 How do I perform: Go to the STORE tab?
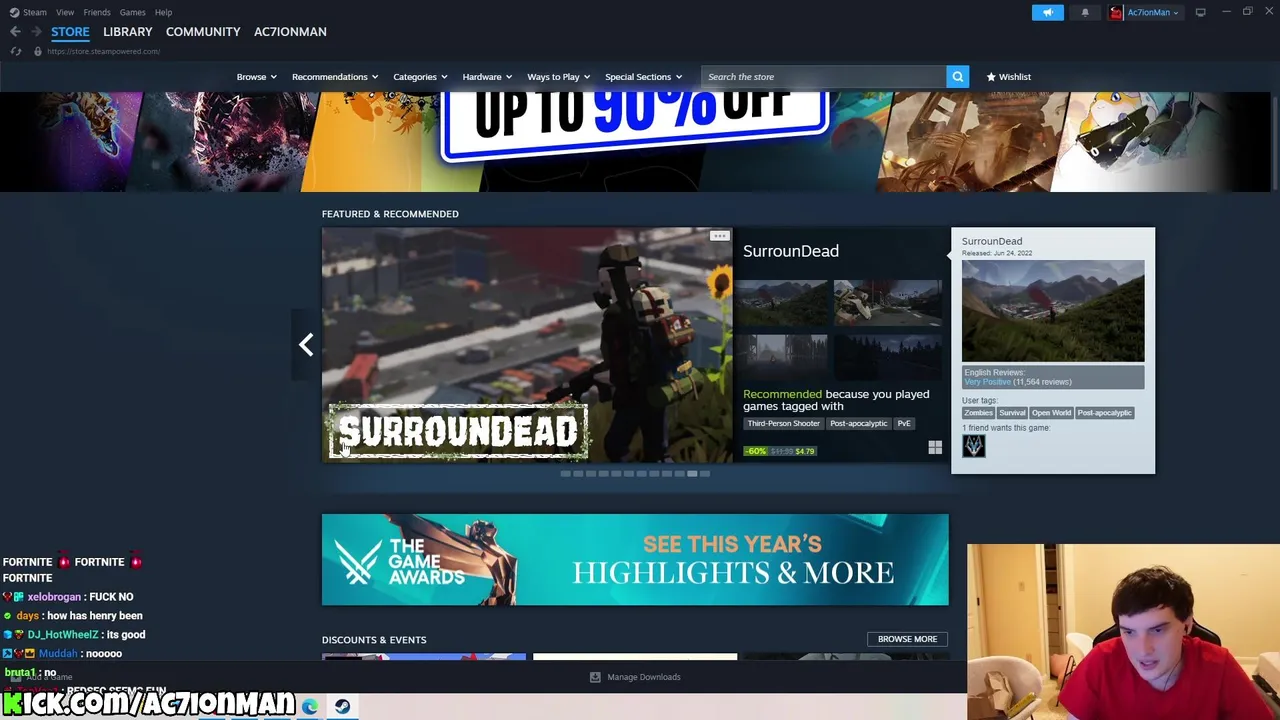click(x=70, y=32)
